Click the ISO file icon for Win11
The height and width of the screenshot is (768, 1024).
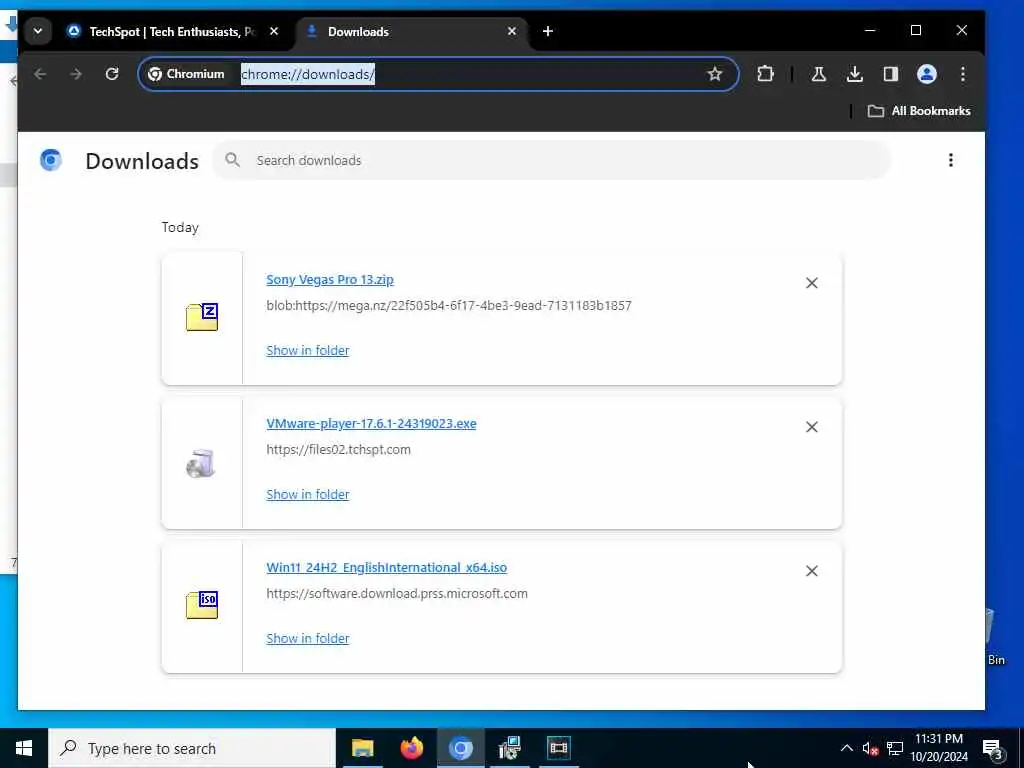202,605
